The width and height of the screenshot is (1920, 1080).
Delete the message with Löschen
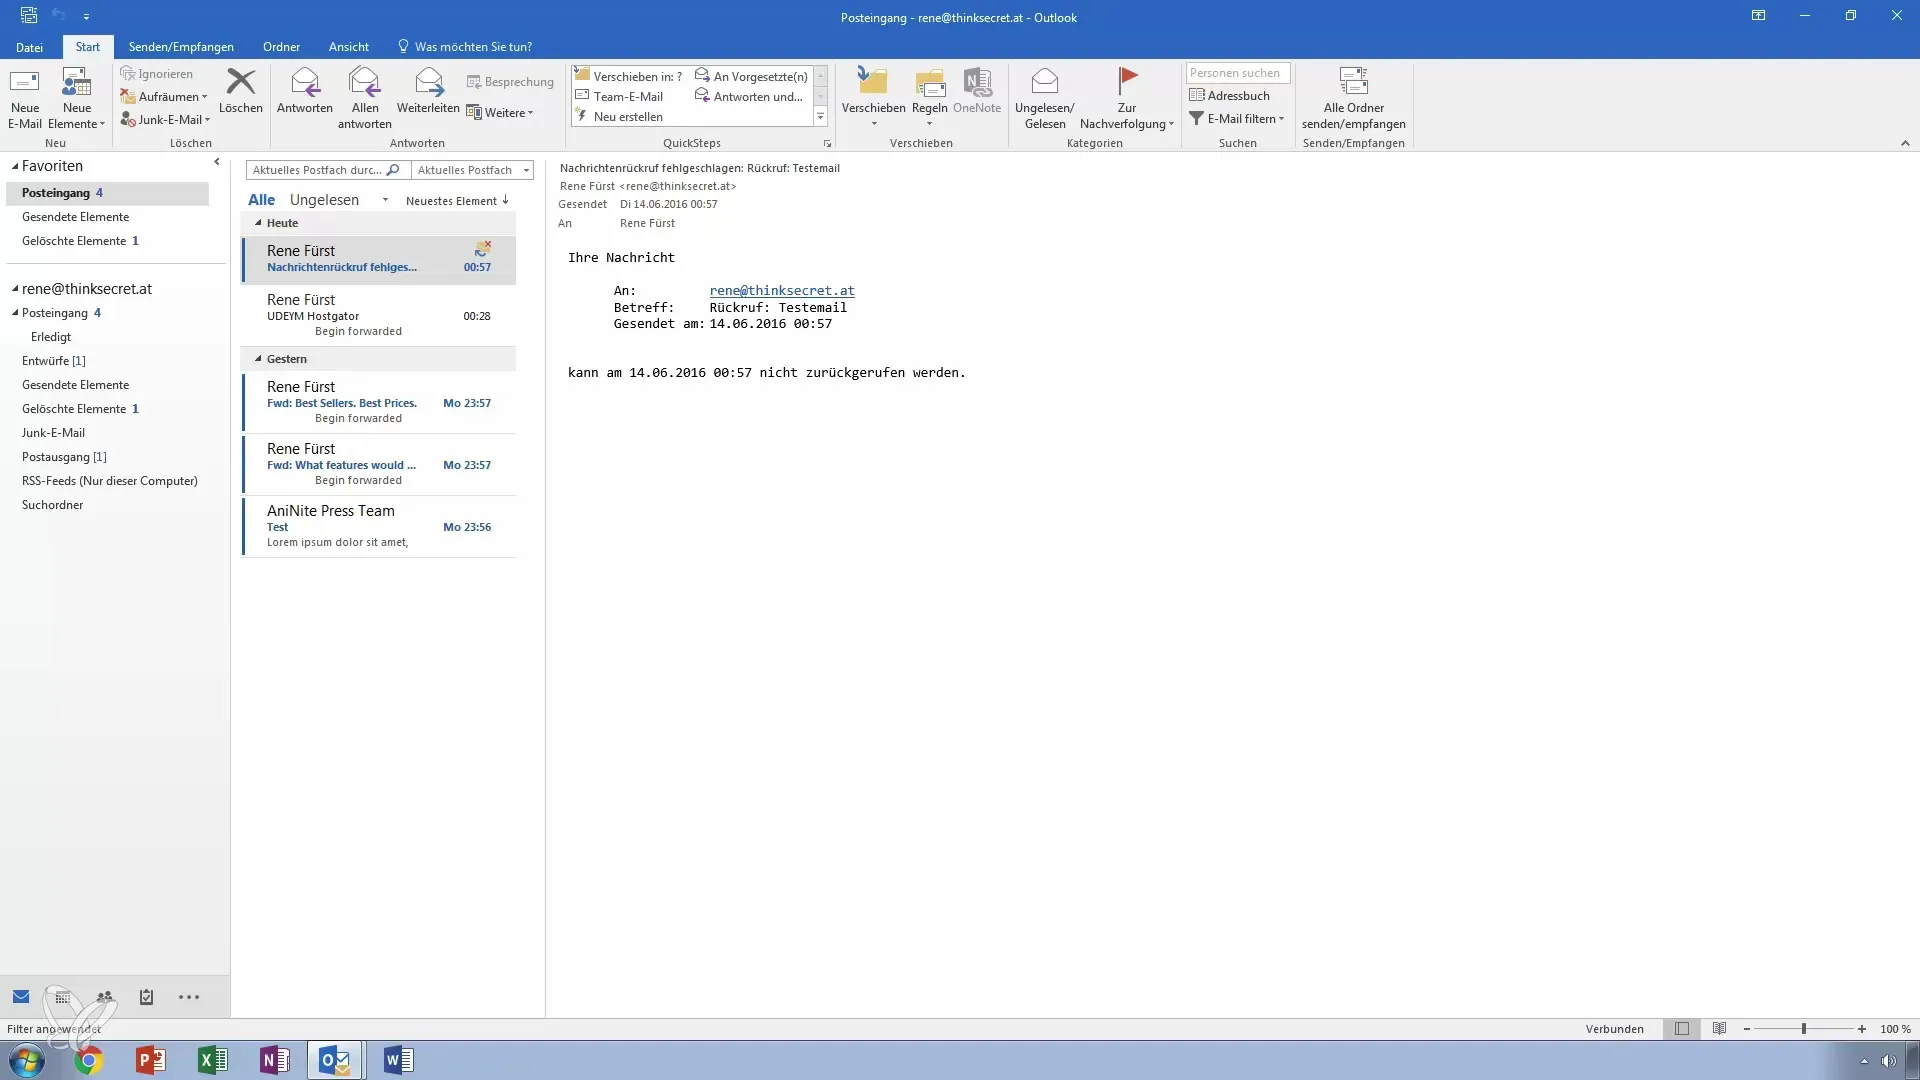[x=241, y=91]
